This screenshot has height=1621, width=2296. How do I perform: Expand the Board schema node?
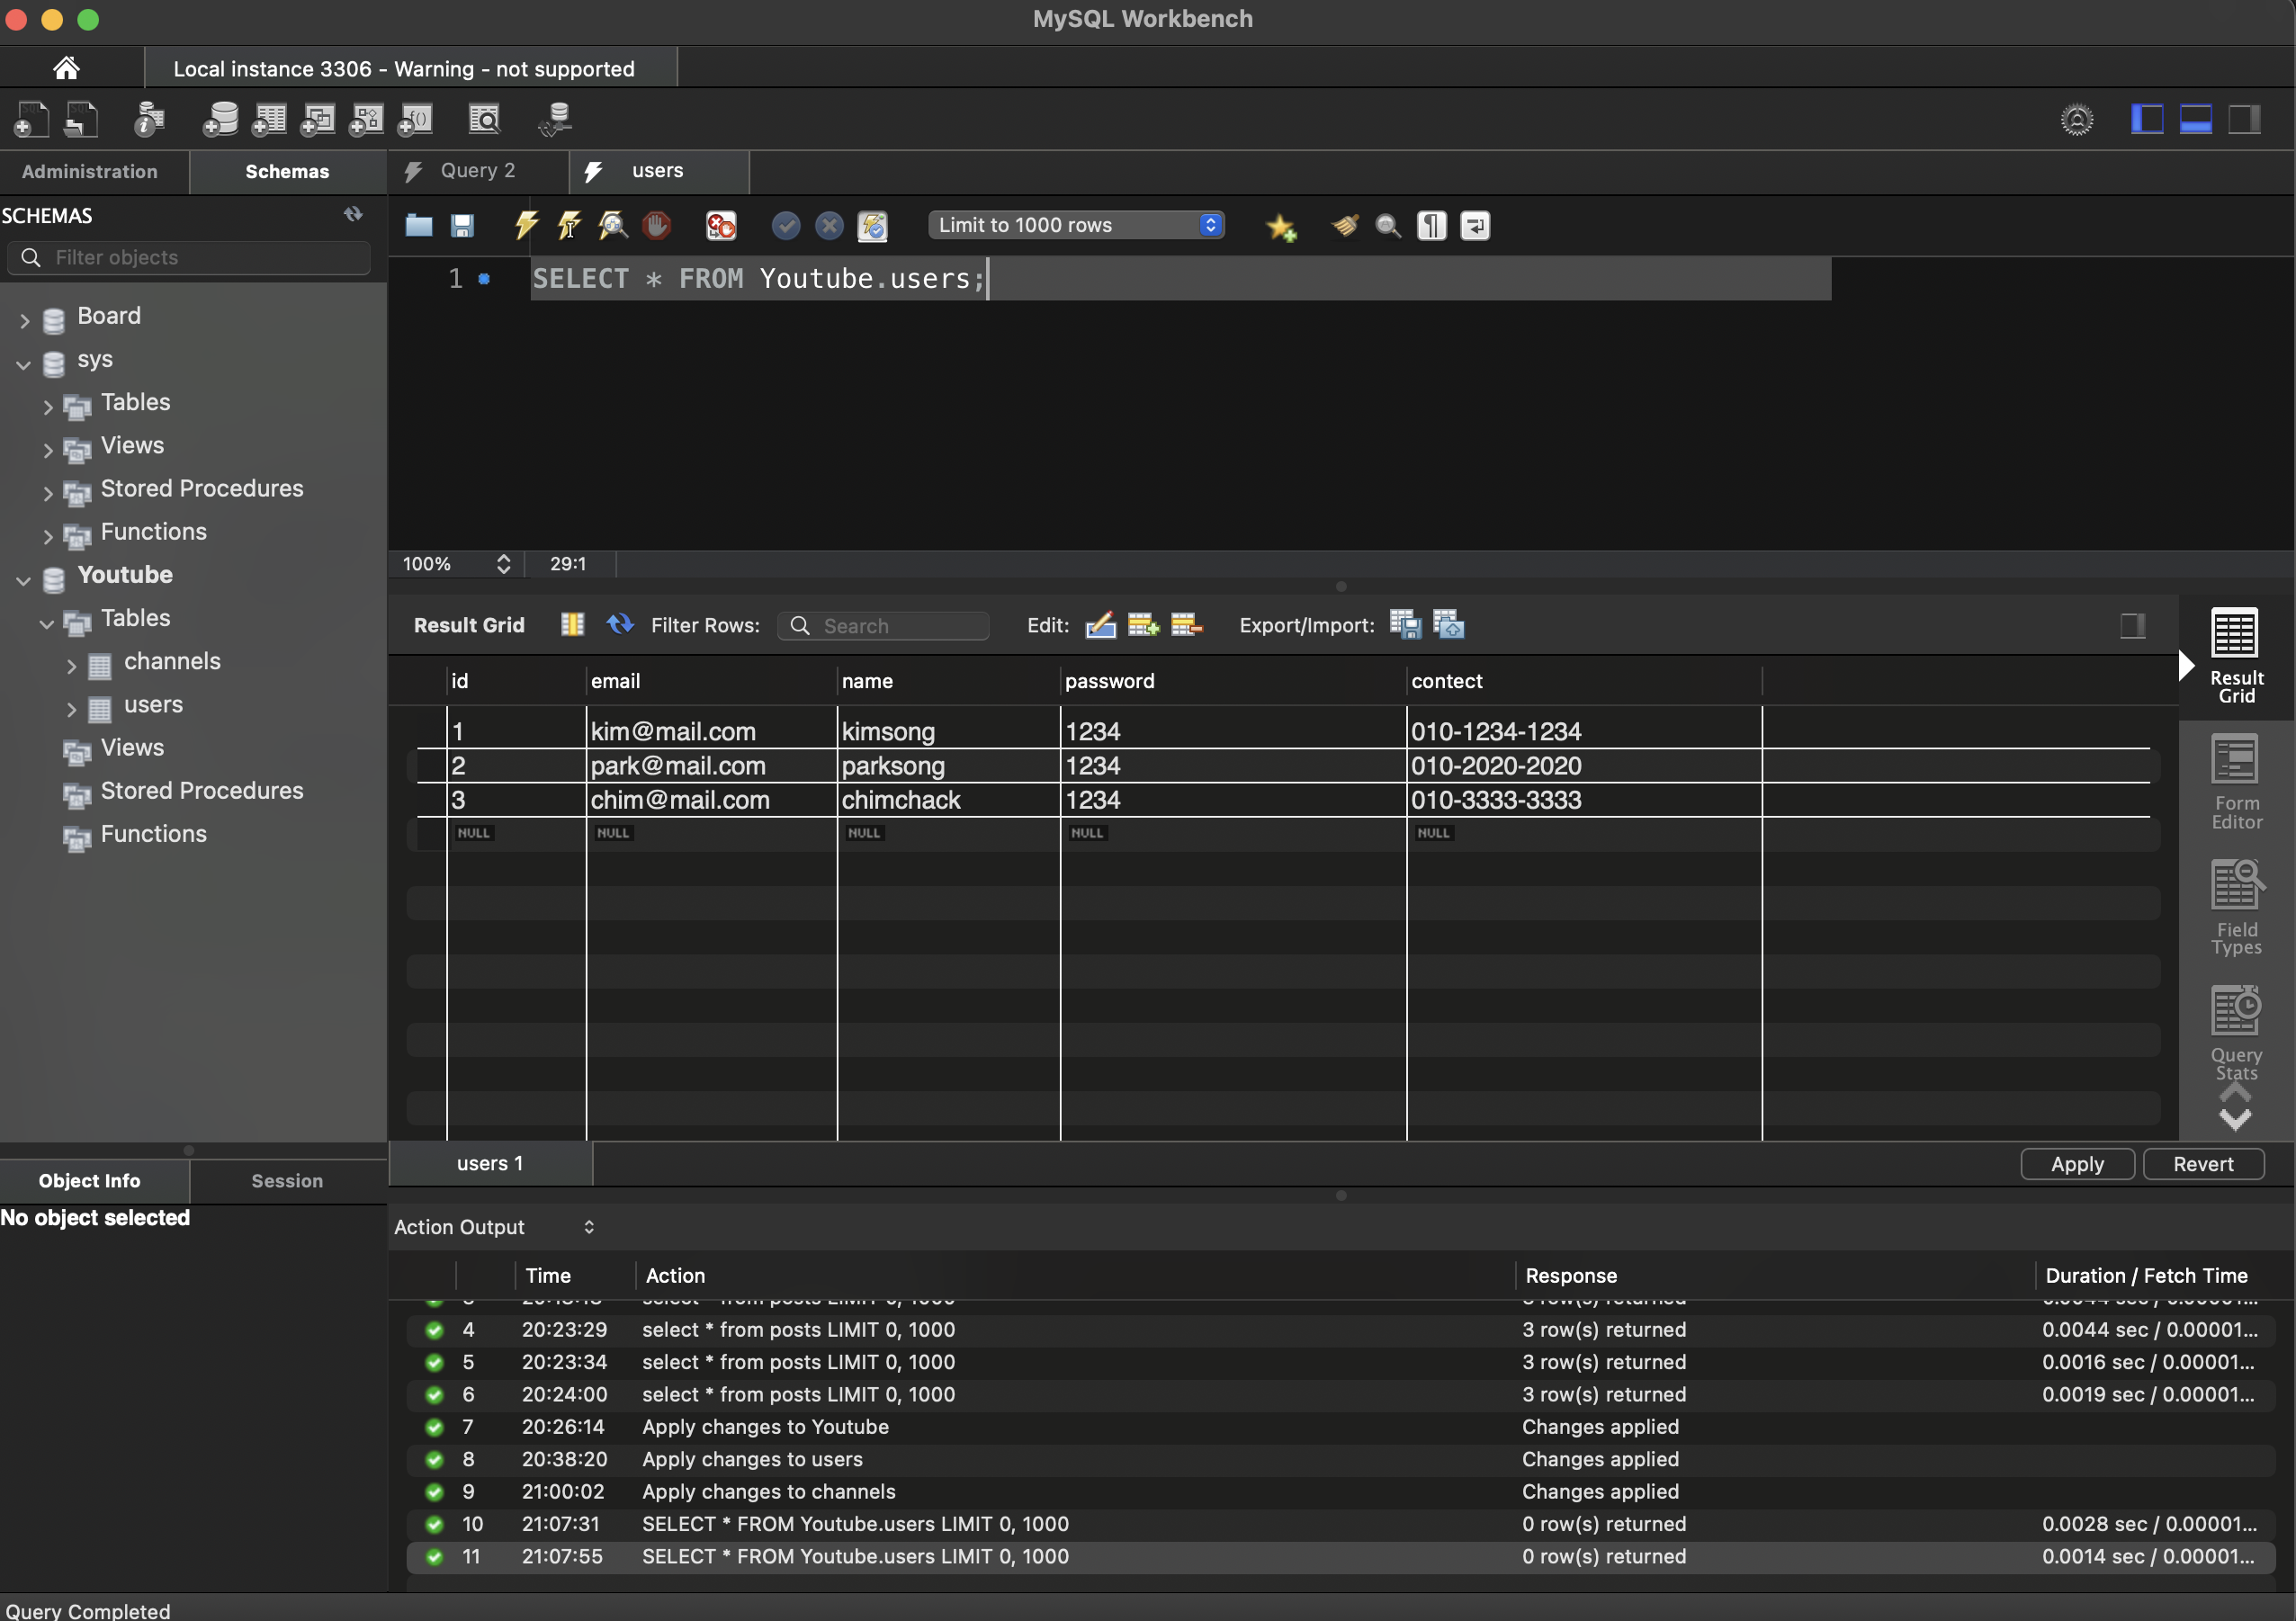click(24, 319)
